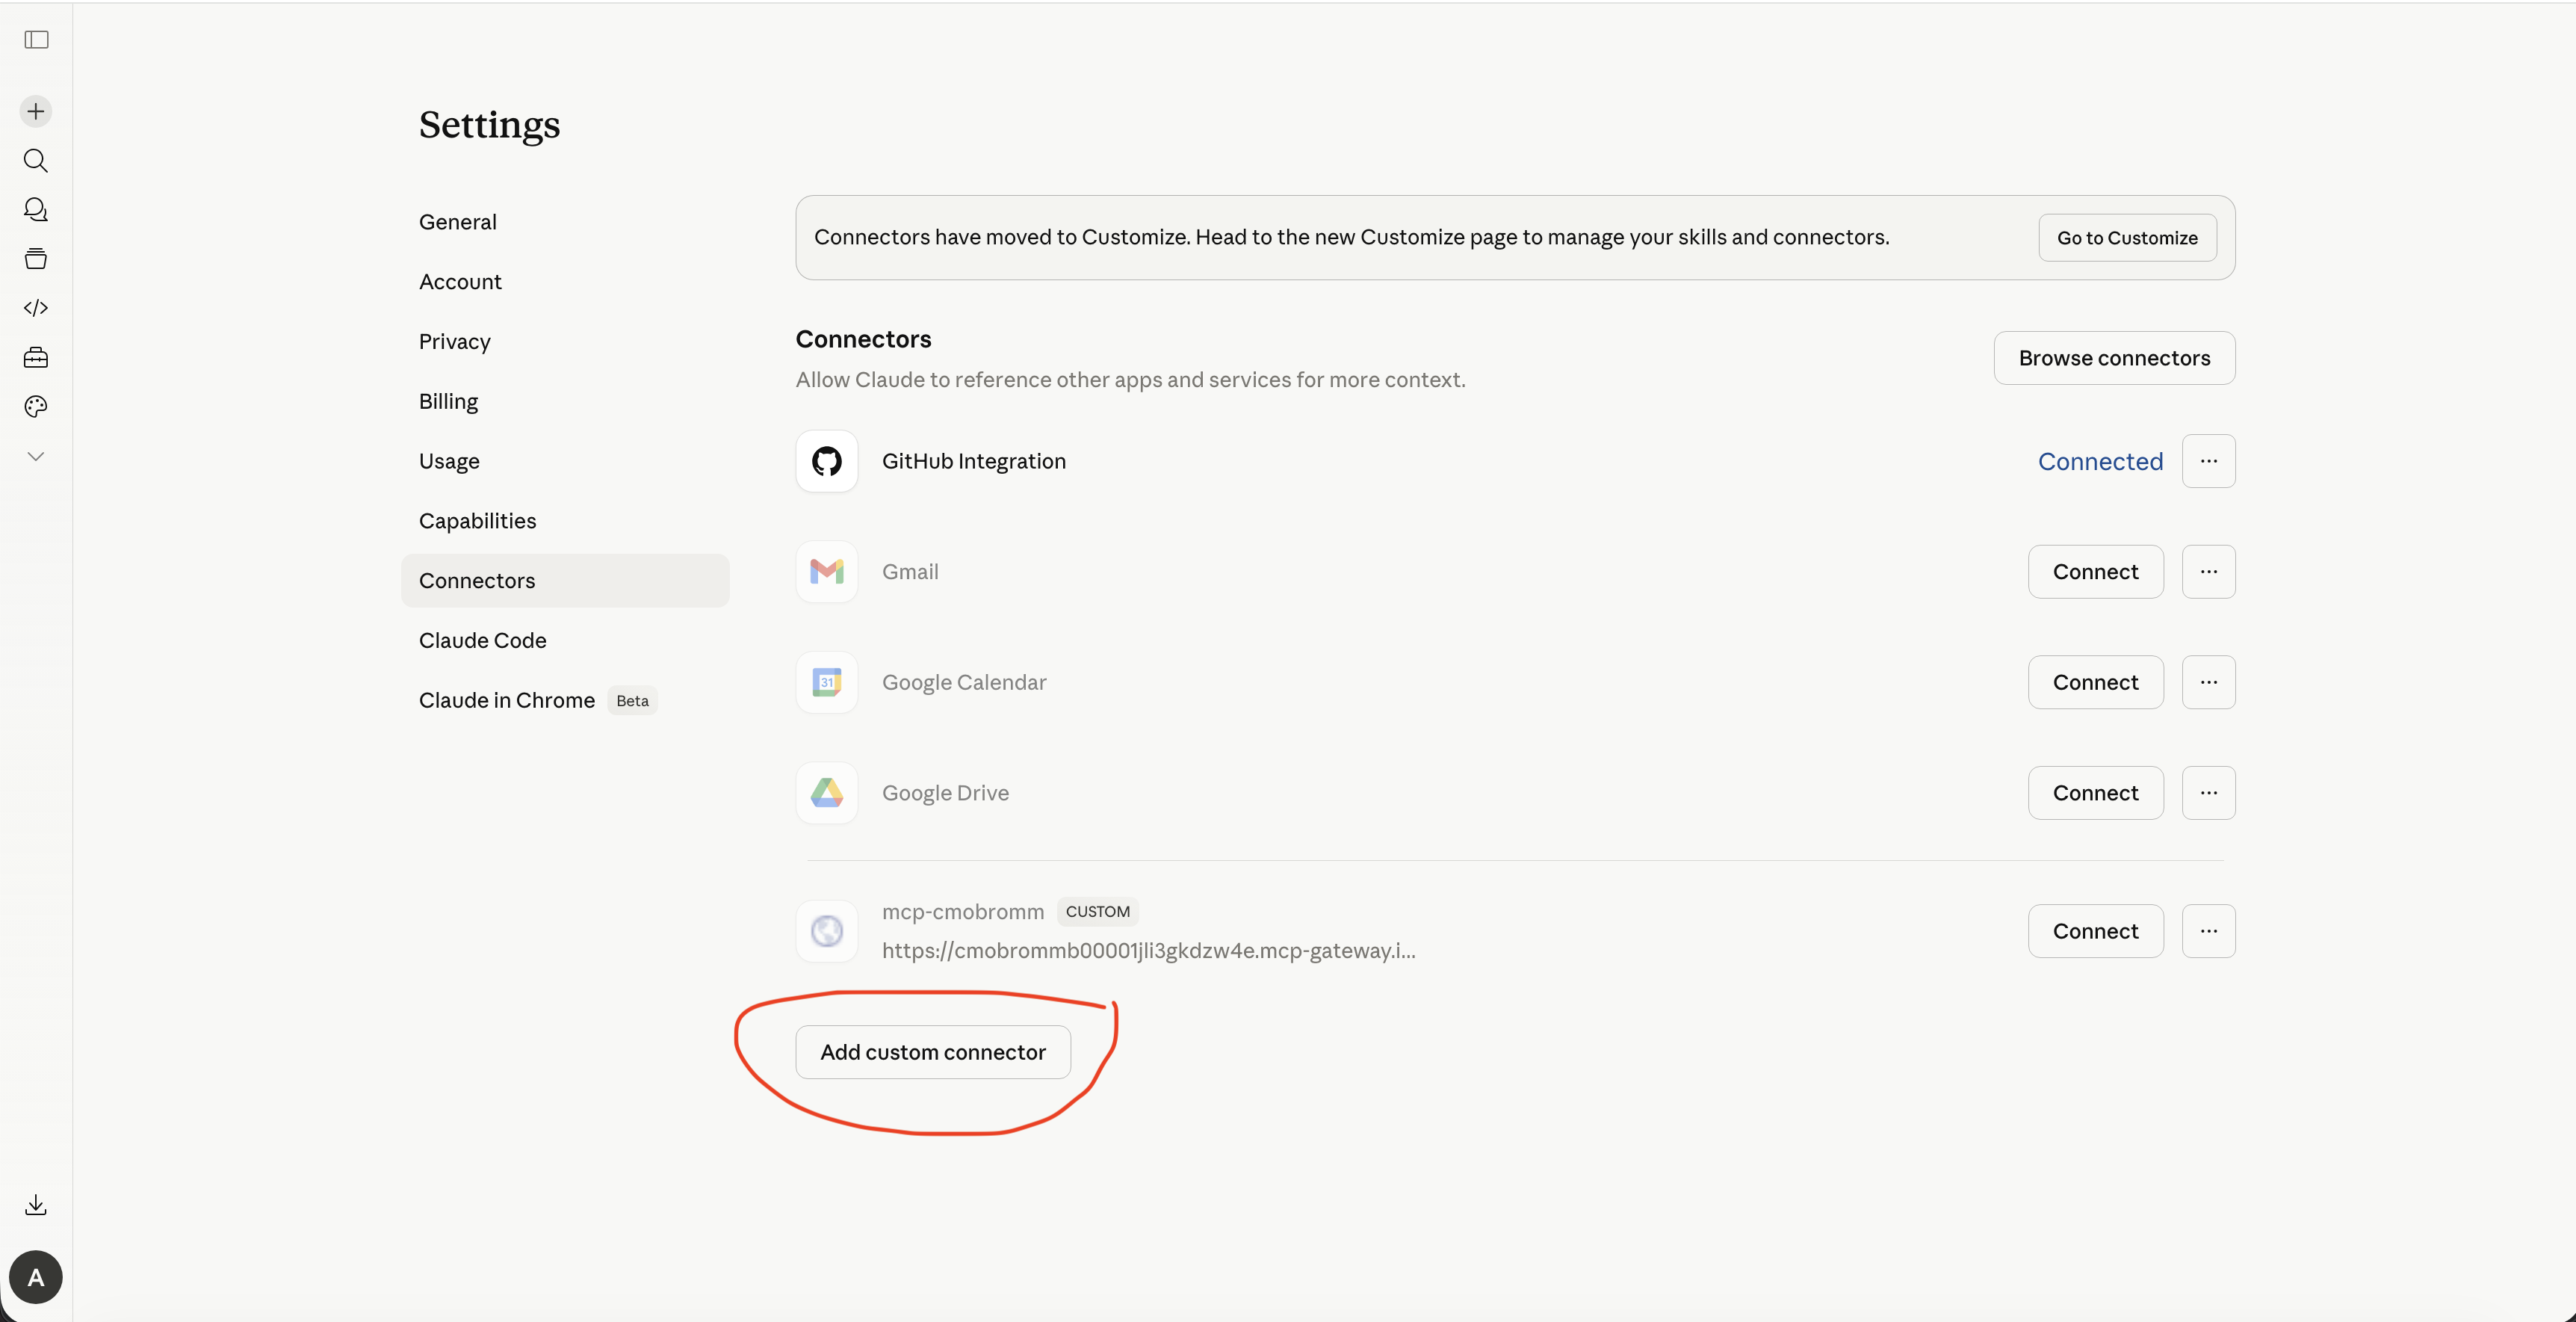Open more options for GitHub Integration
This screenshot has height=1322, width=2576.
2208,461
